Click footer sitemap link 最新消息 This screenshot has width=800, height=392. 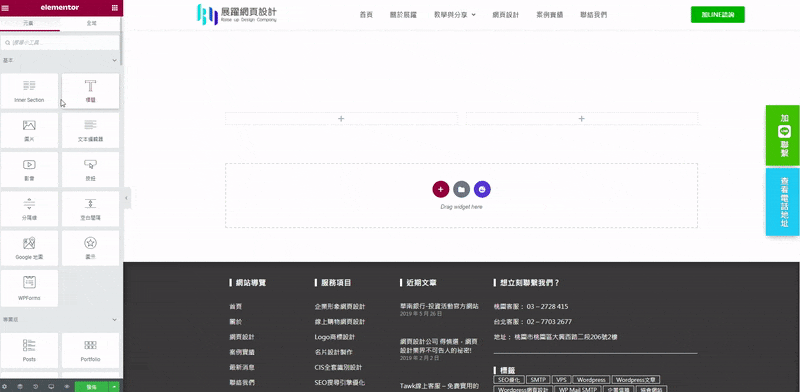242,367
